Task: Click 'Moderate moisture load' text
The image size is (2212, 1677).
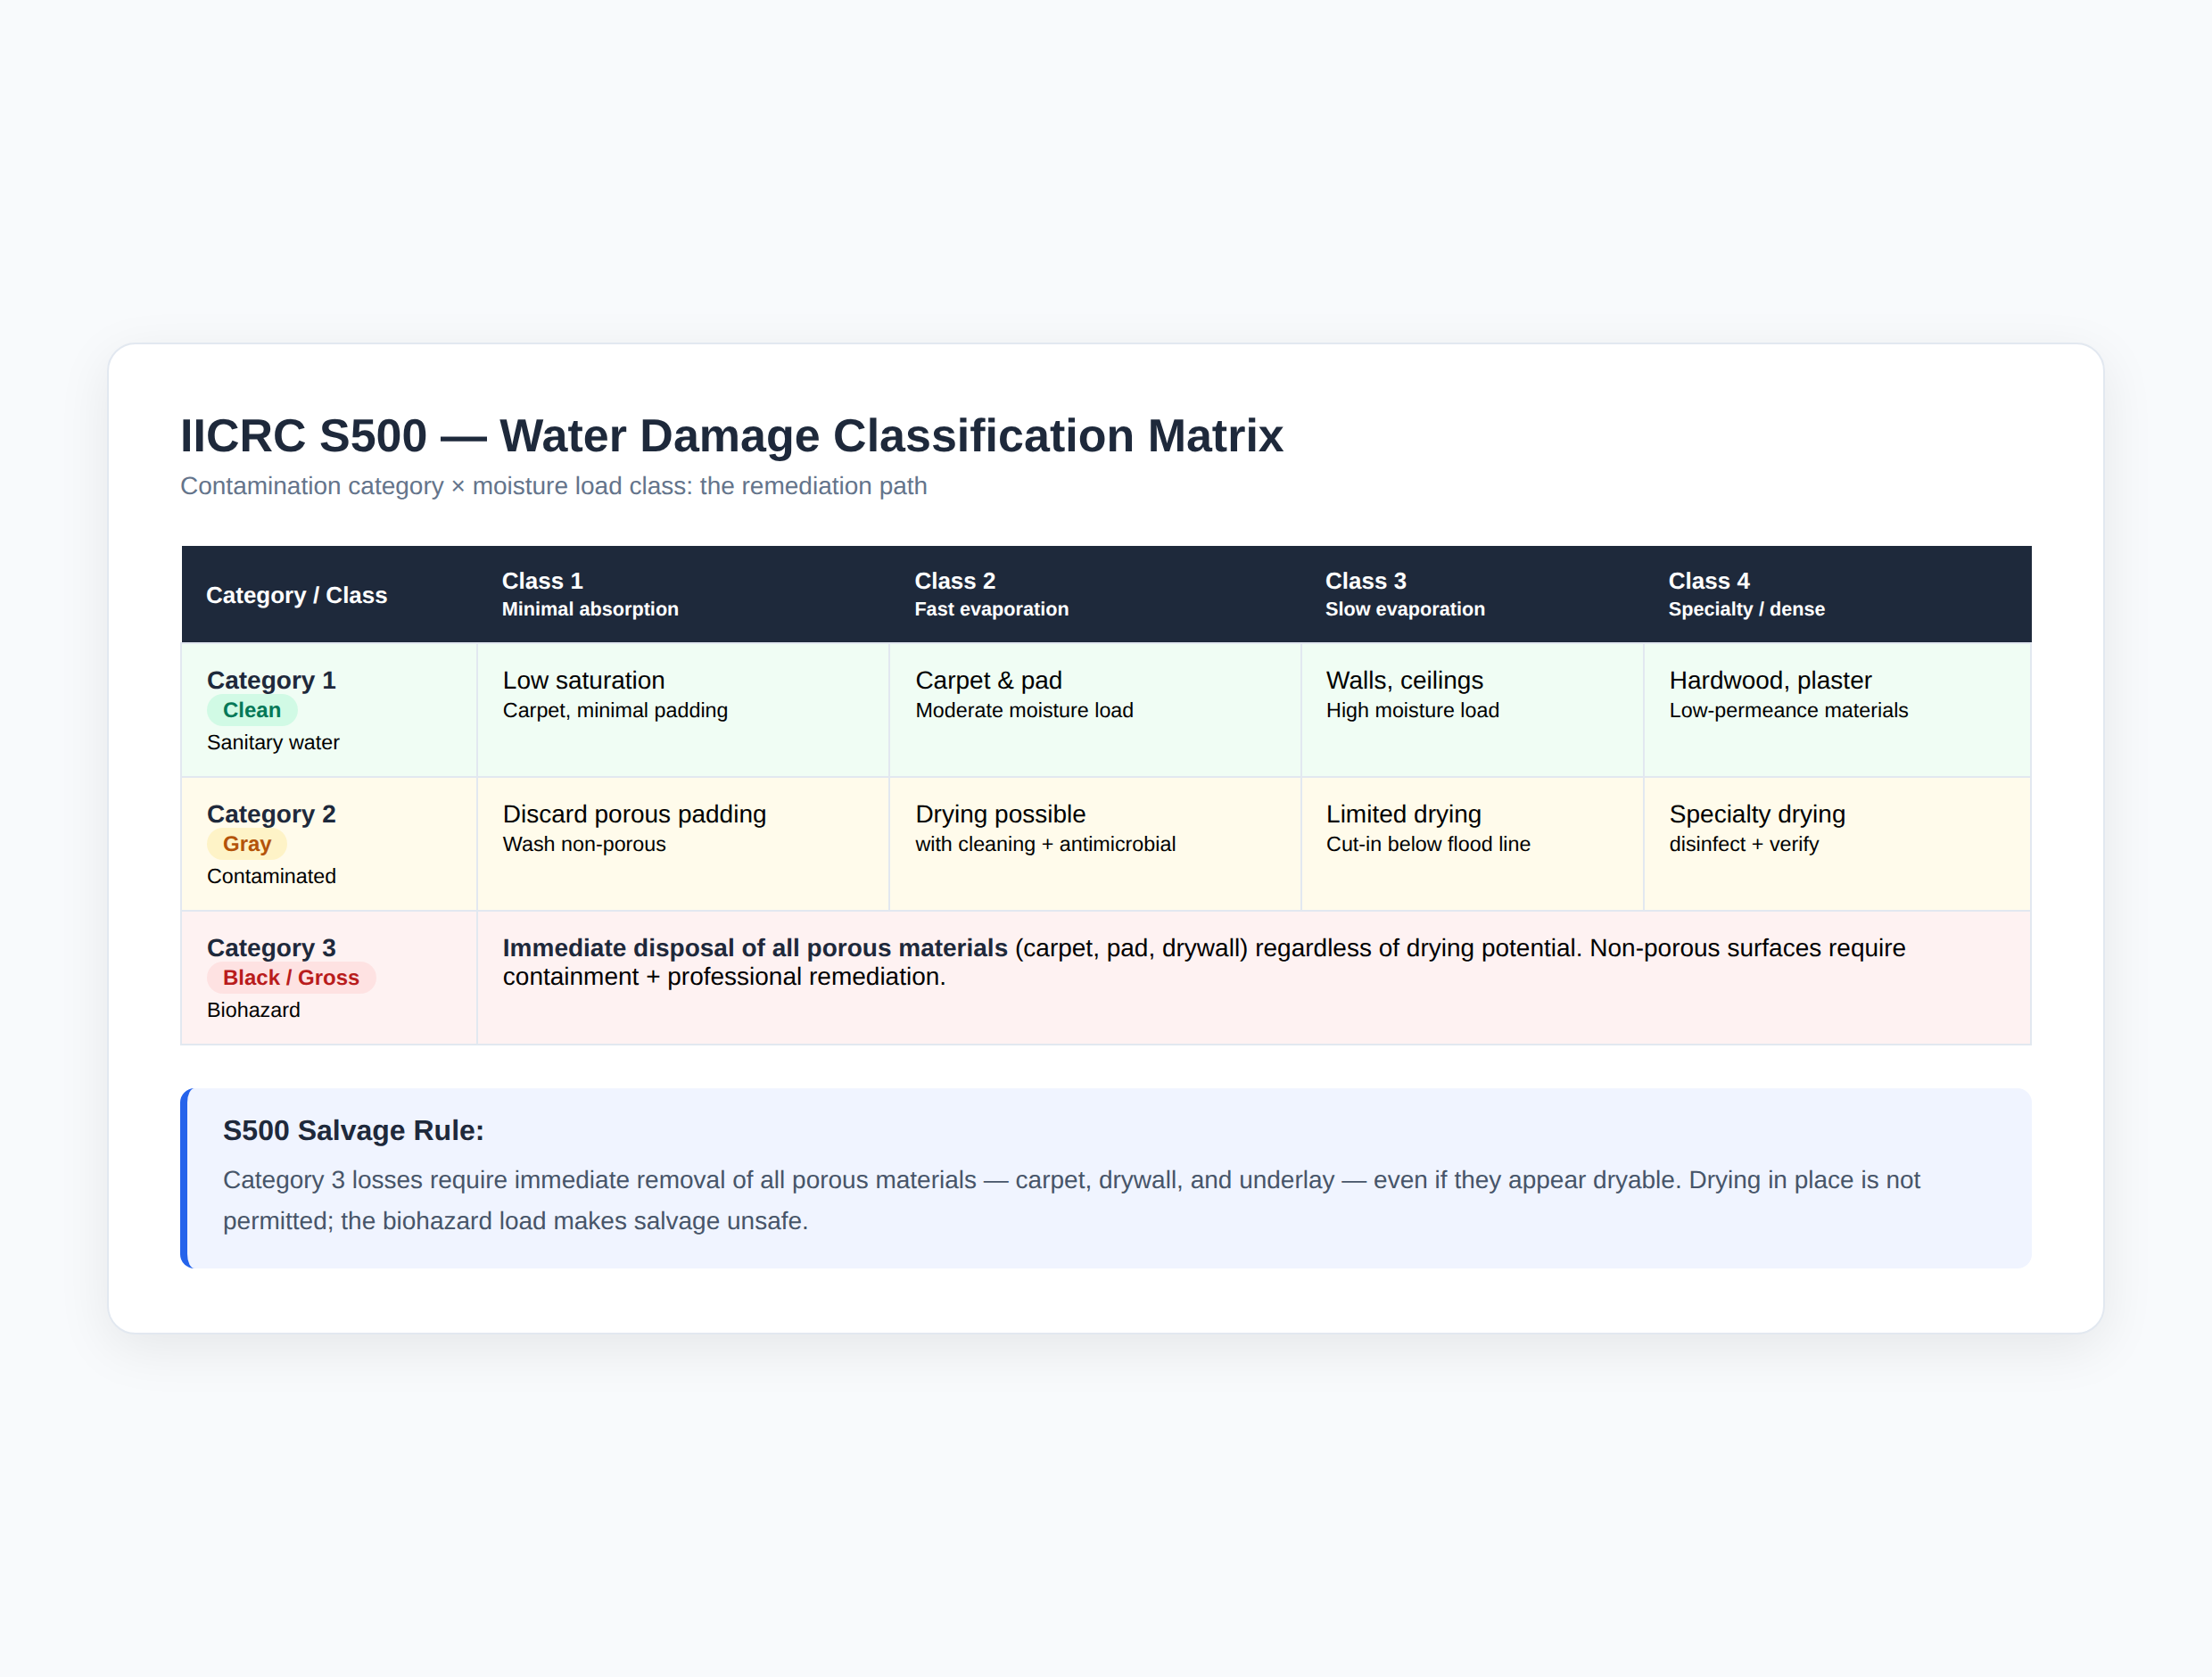Action: click(x=1024, y=710)
